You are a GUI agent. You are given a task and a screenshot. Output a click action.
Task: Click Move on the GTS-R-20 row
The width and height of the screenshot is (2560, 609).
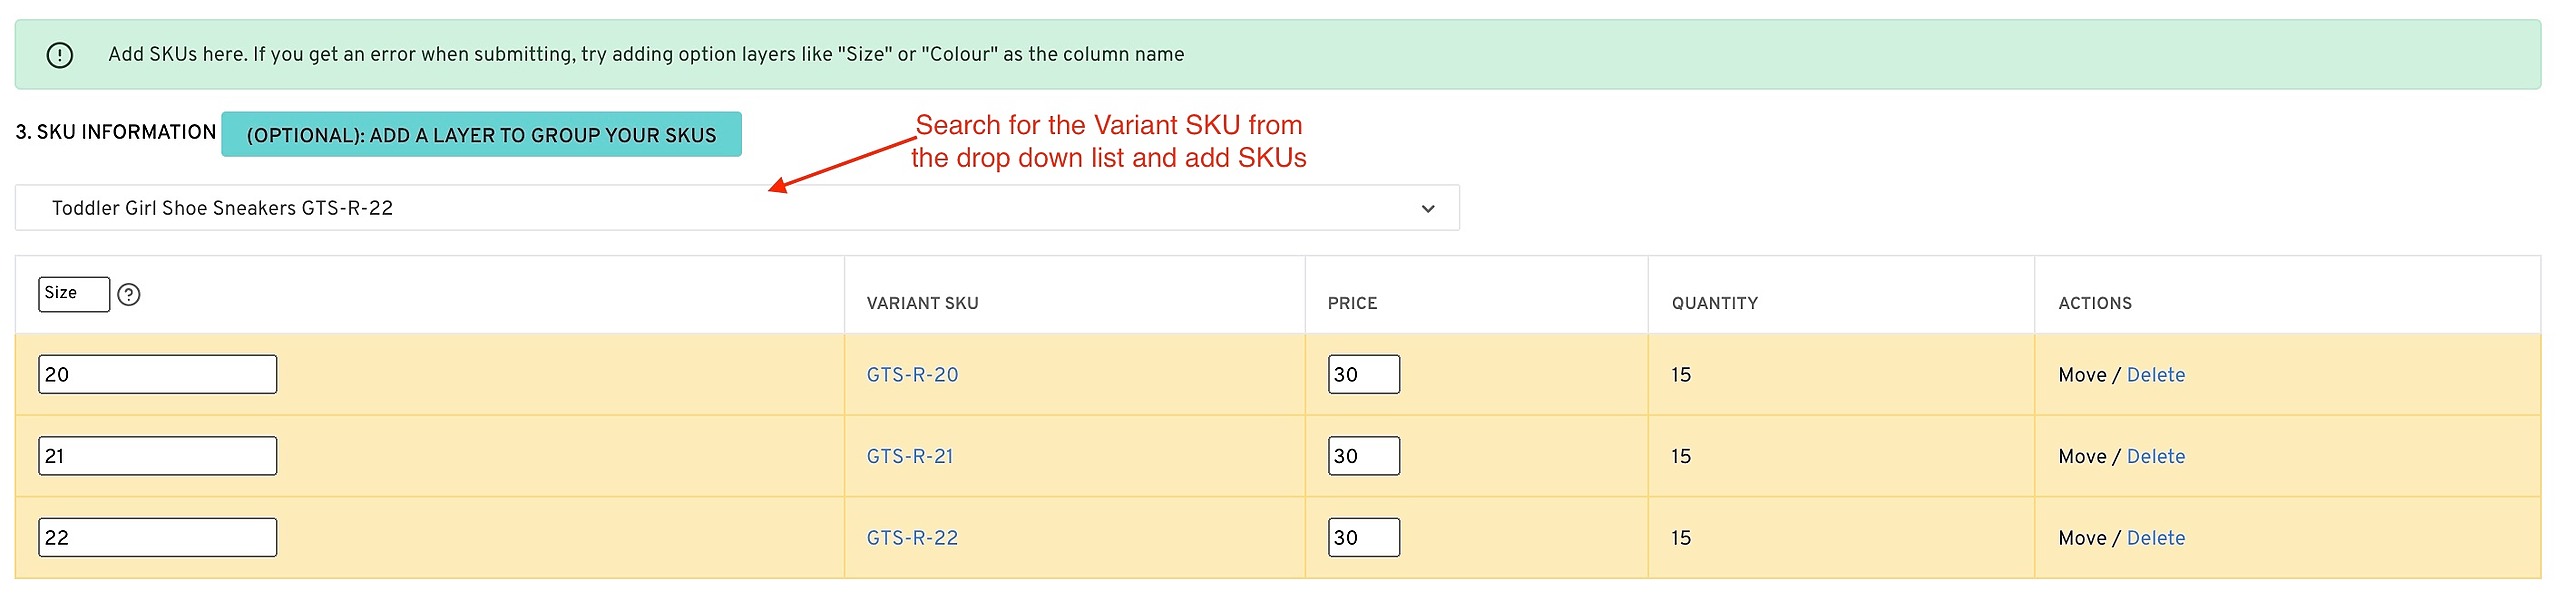(x=2081, y=375)
